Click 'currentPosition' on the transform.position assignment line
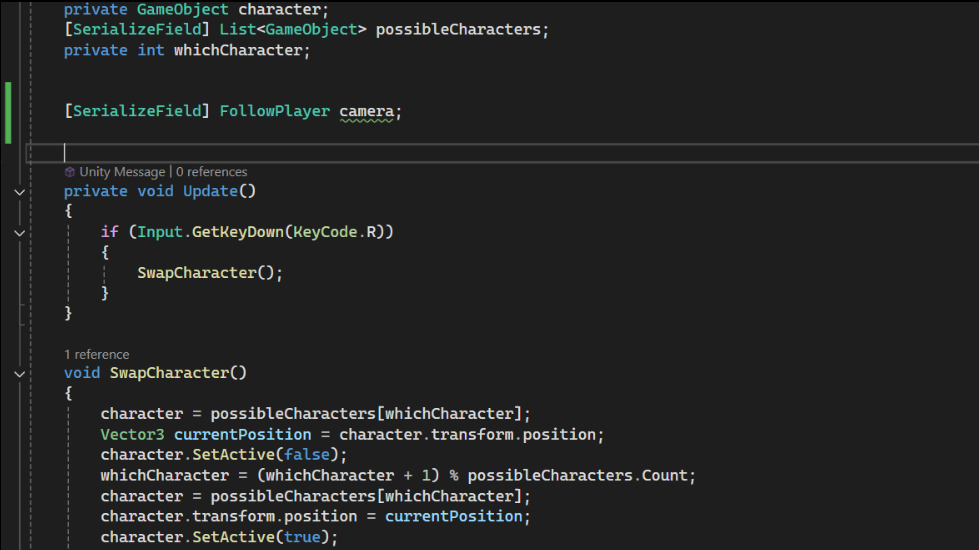 pos(453,516)
